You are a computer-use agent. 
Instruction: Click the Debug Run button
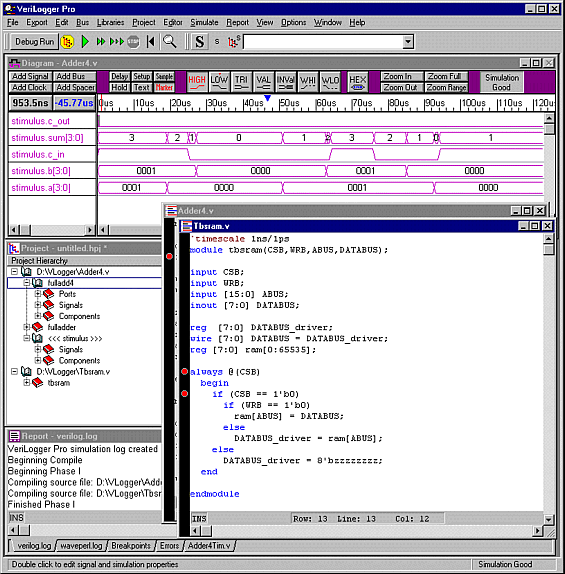coord(34,42)
